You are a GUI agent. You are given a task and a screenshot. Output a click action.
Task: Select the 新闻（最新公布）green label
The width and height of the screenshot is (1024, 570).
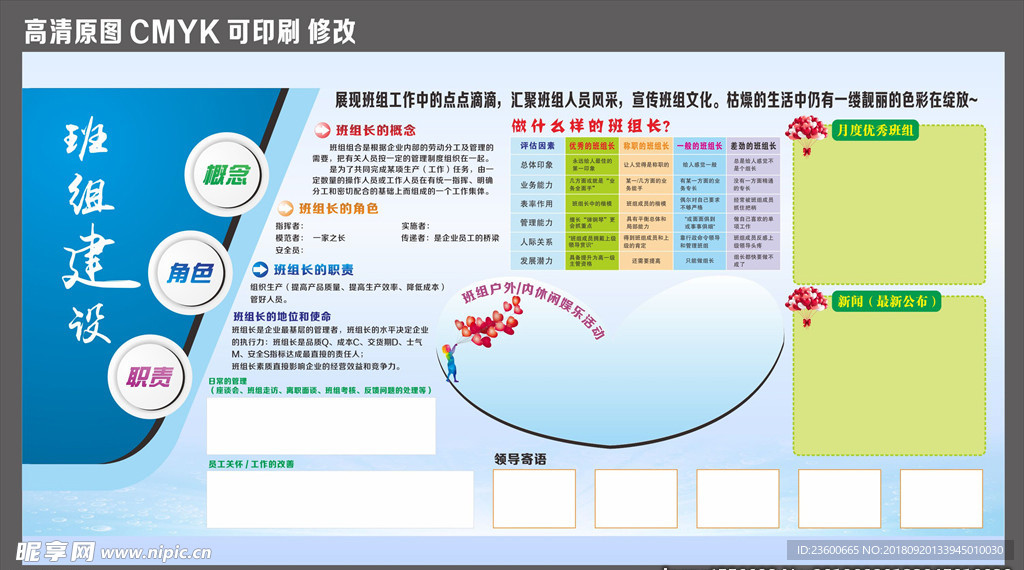tap(887, 301)
